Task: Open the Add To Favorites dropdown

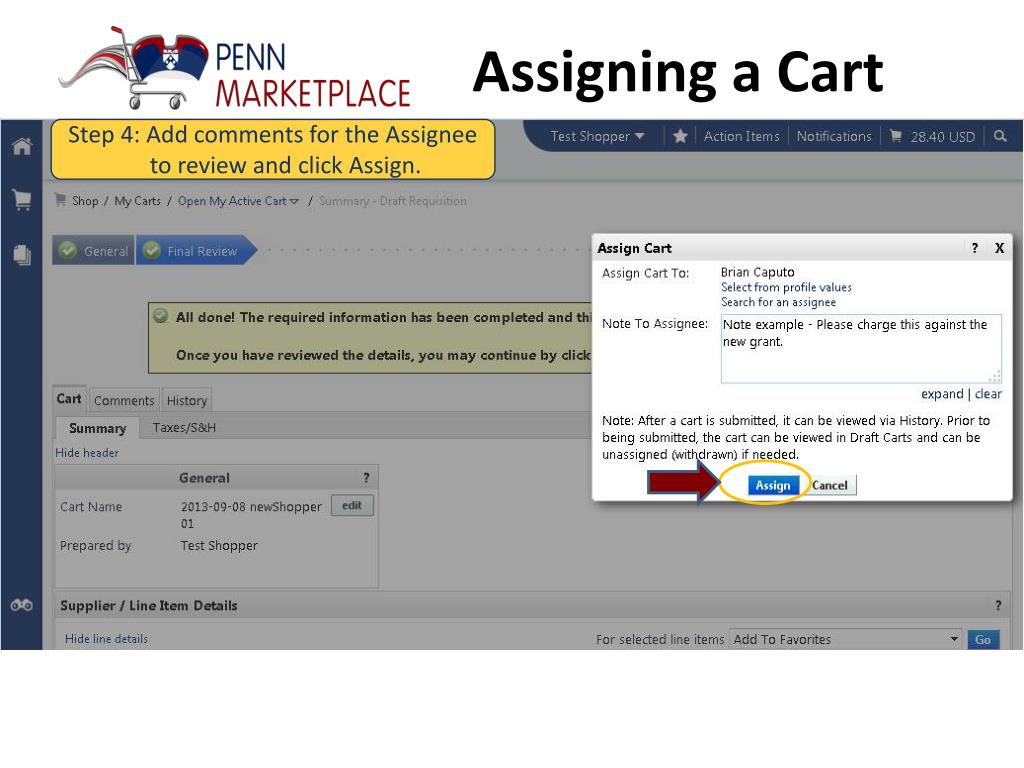Action: tap(846, 639)
